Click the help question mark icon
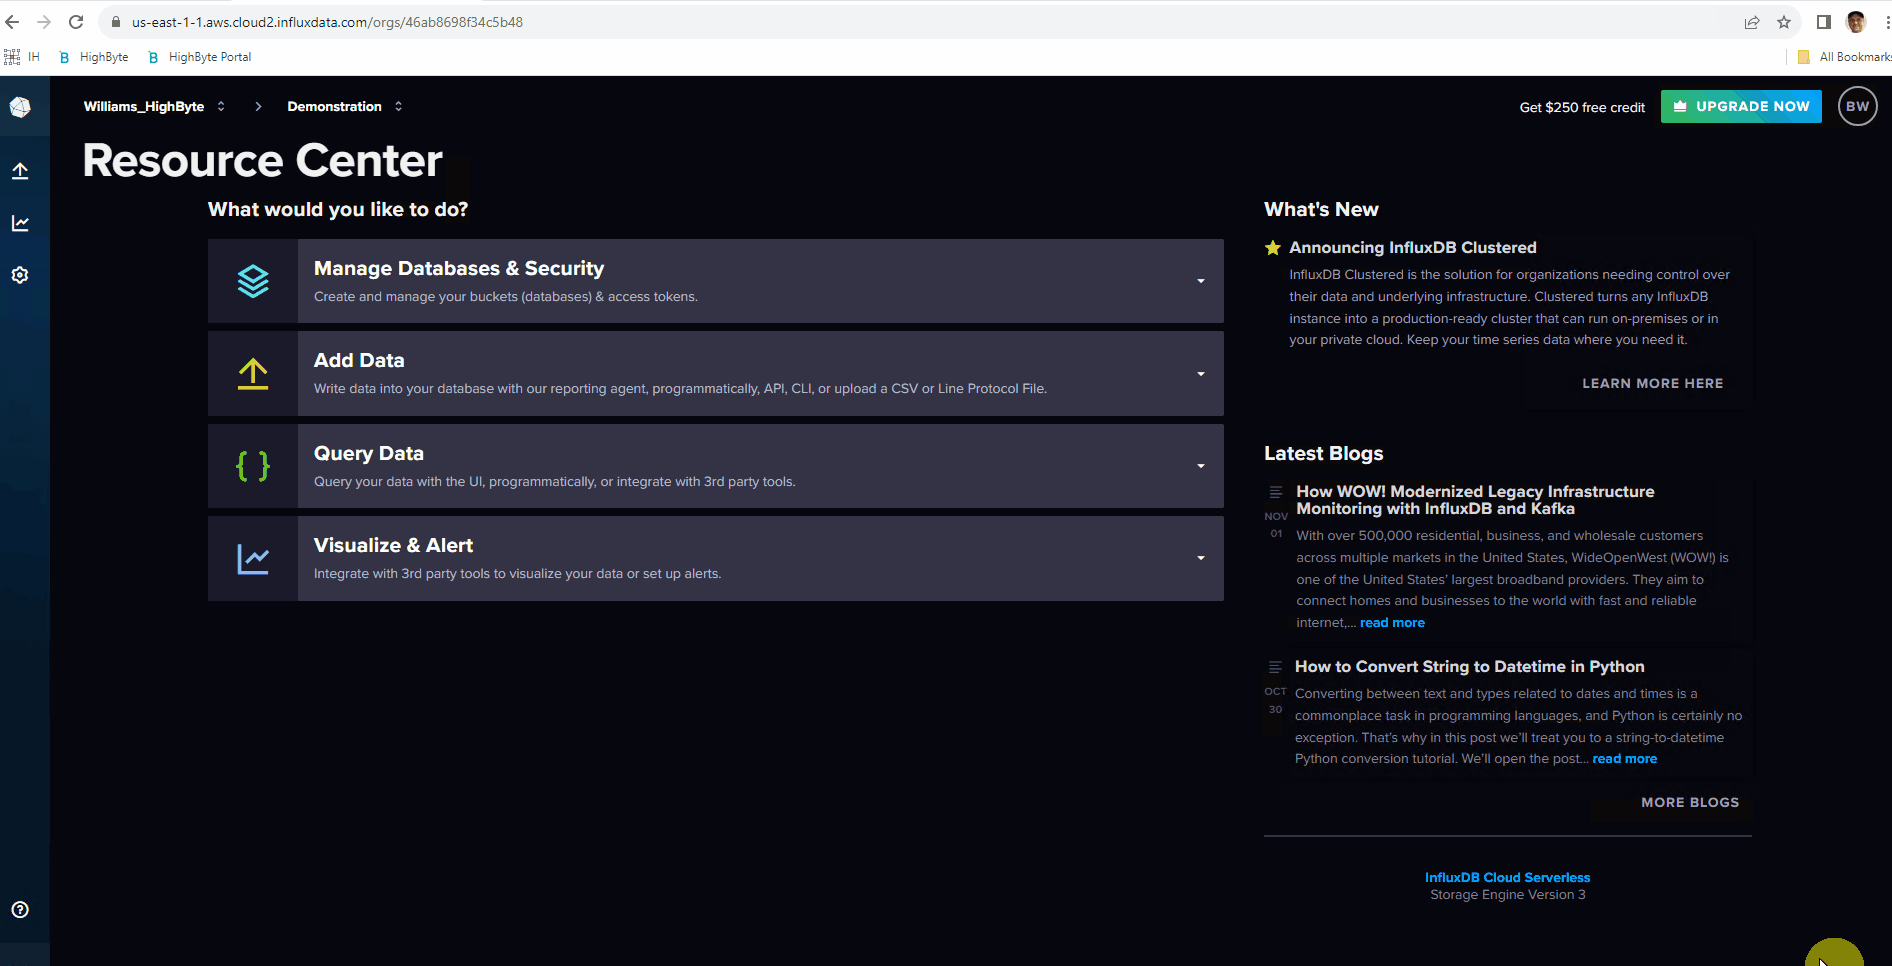The height and width of the screenshot is (966, 1892). pos(20,909)
